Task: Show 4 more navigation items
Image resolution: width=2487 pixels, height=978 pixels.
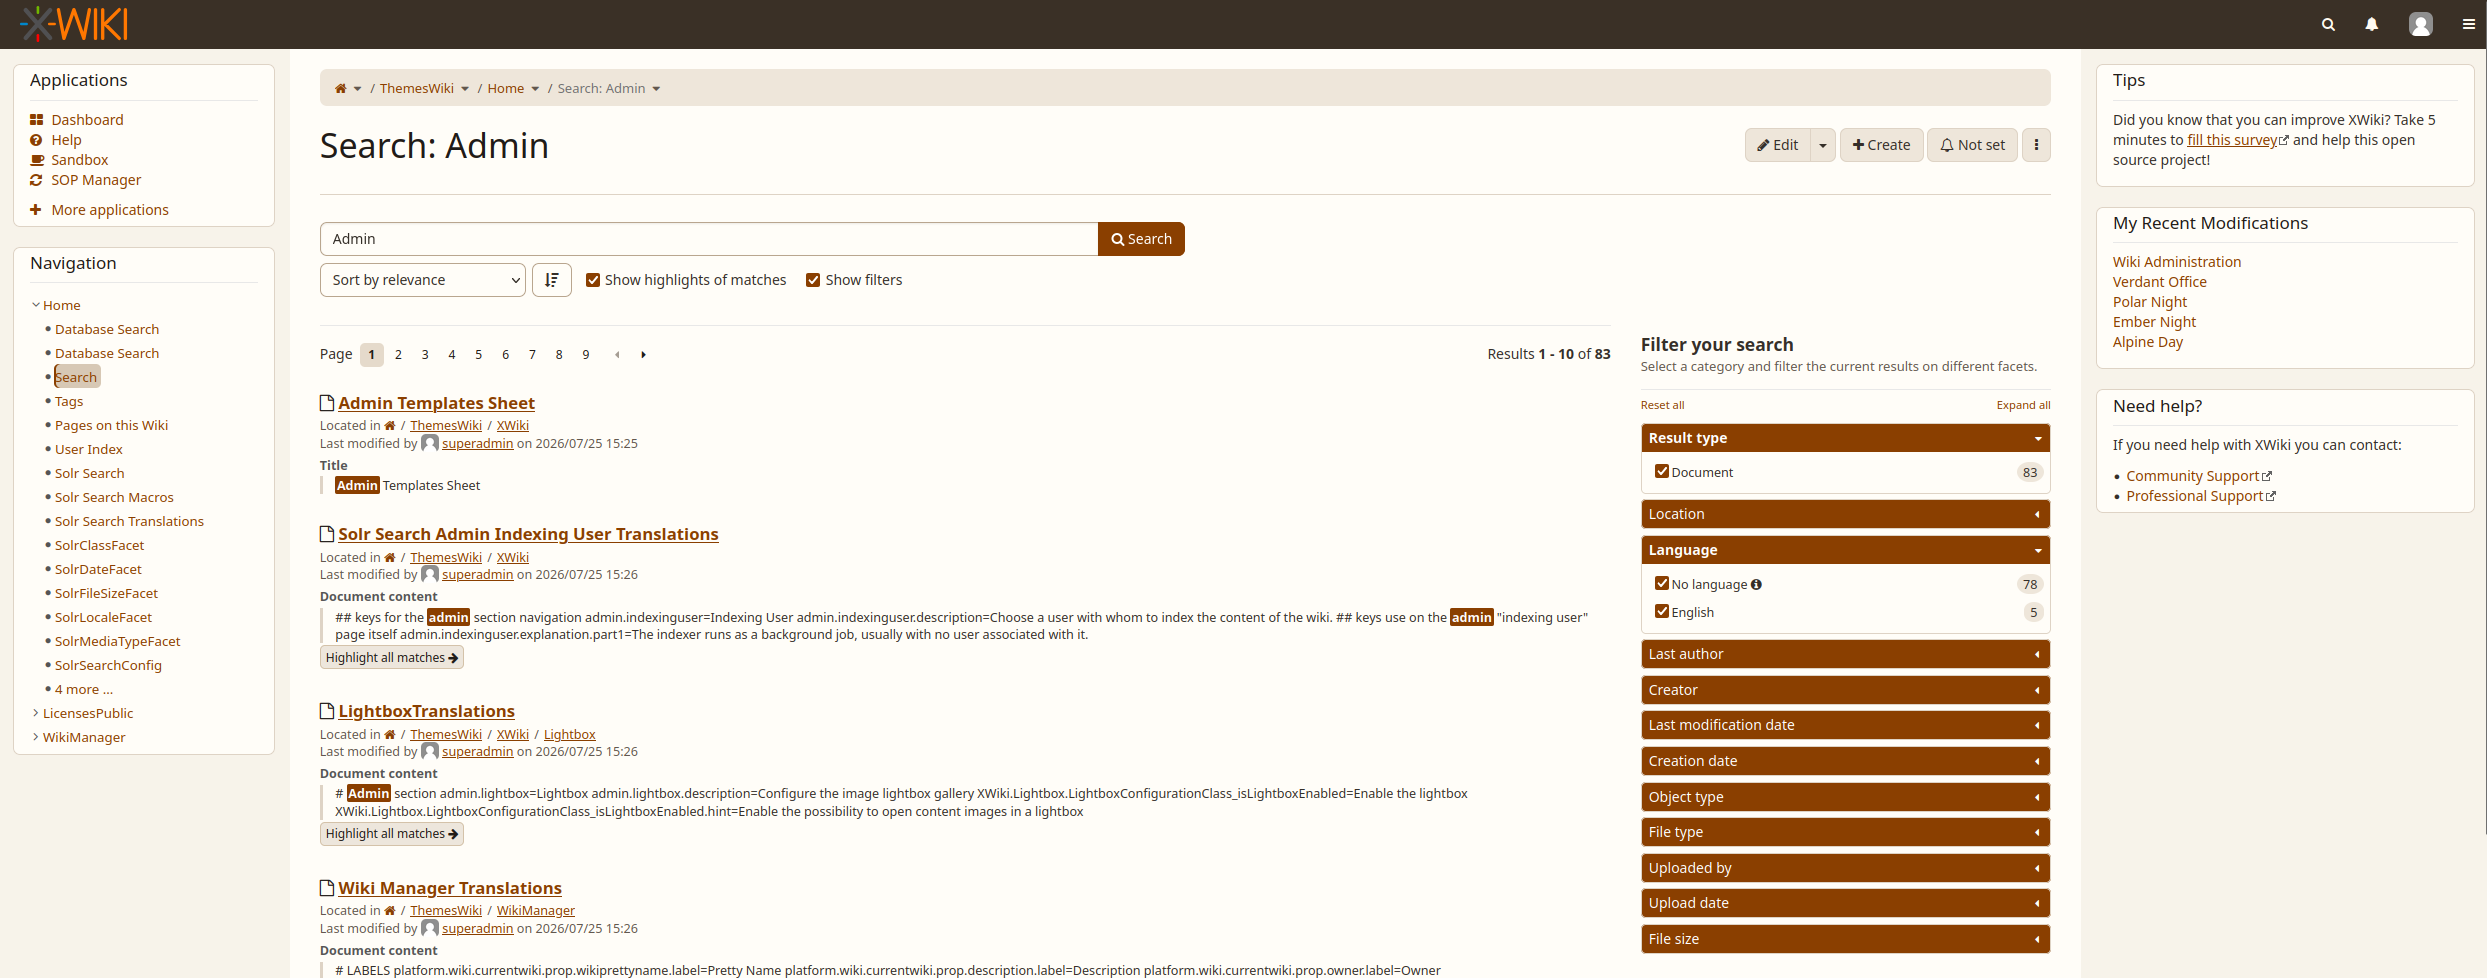Action: pos(84,689)
